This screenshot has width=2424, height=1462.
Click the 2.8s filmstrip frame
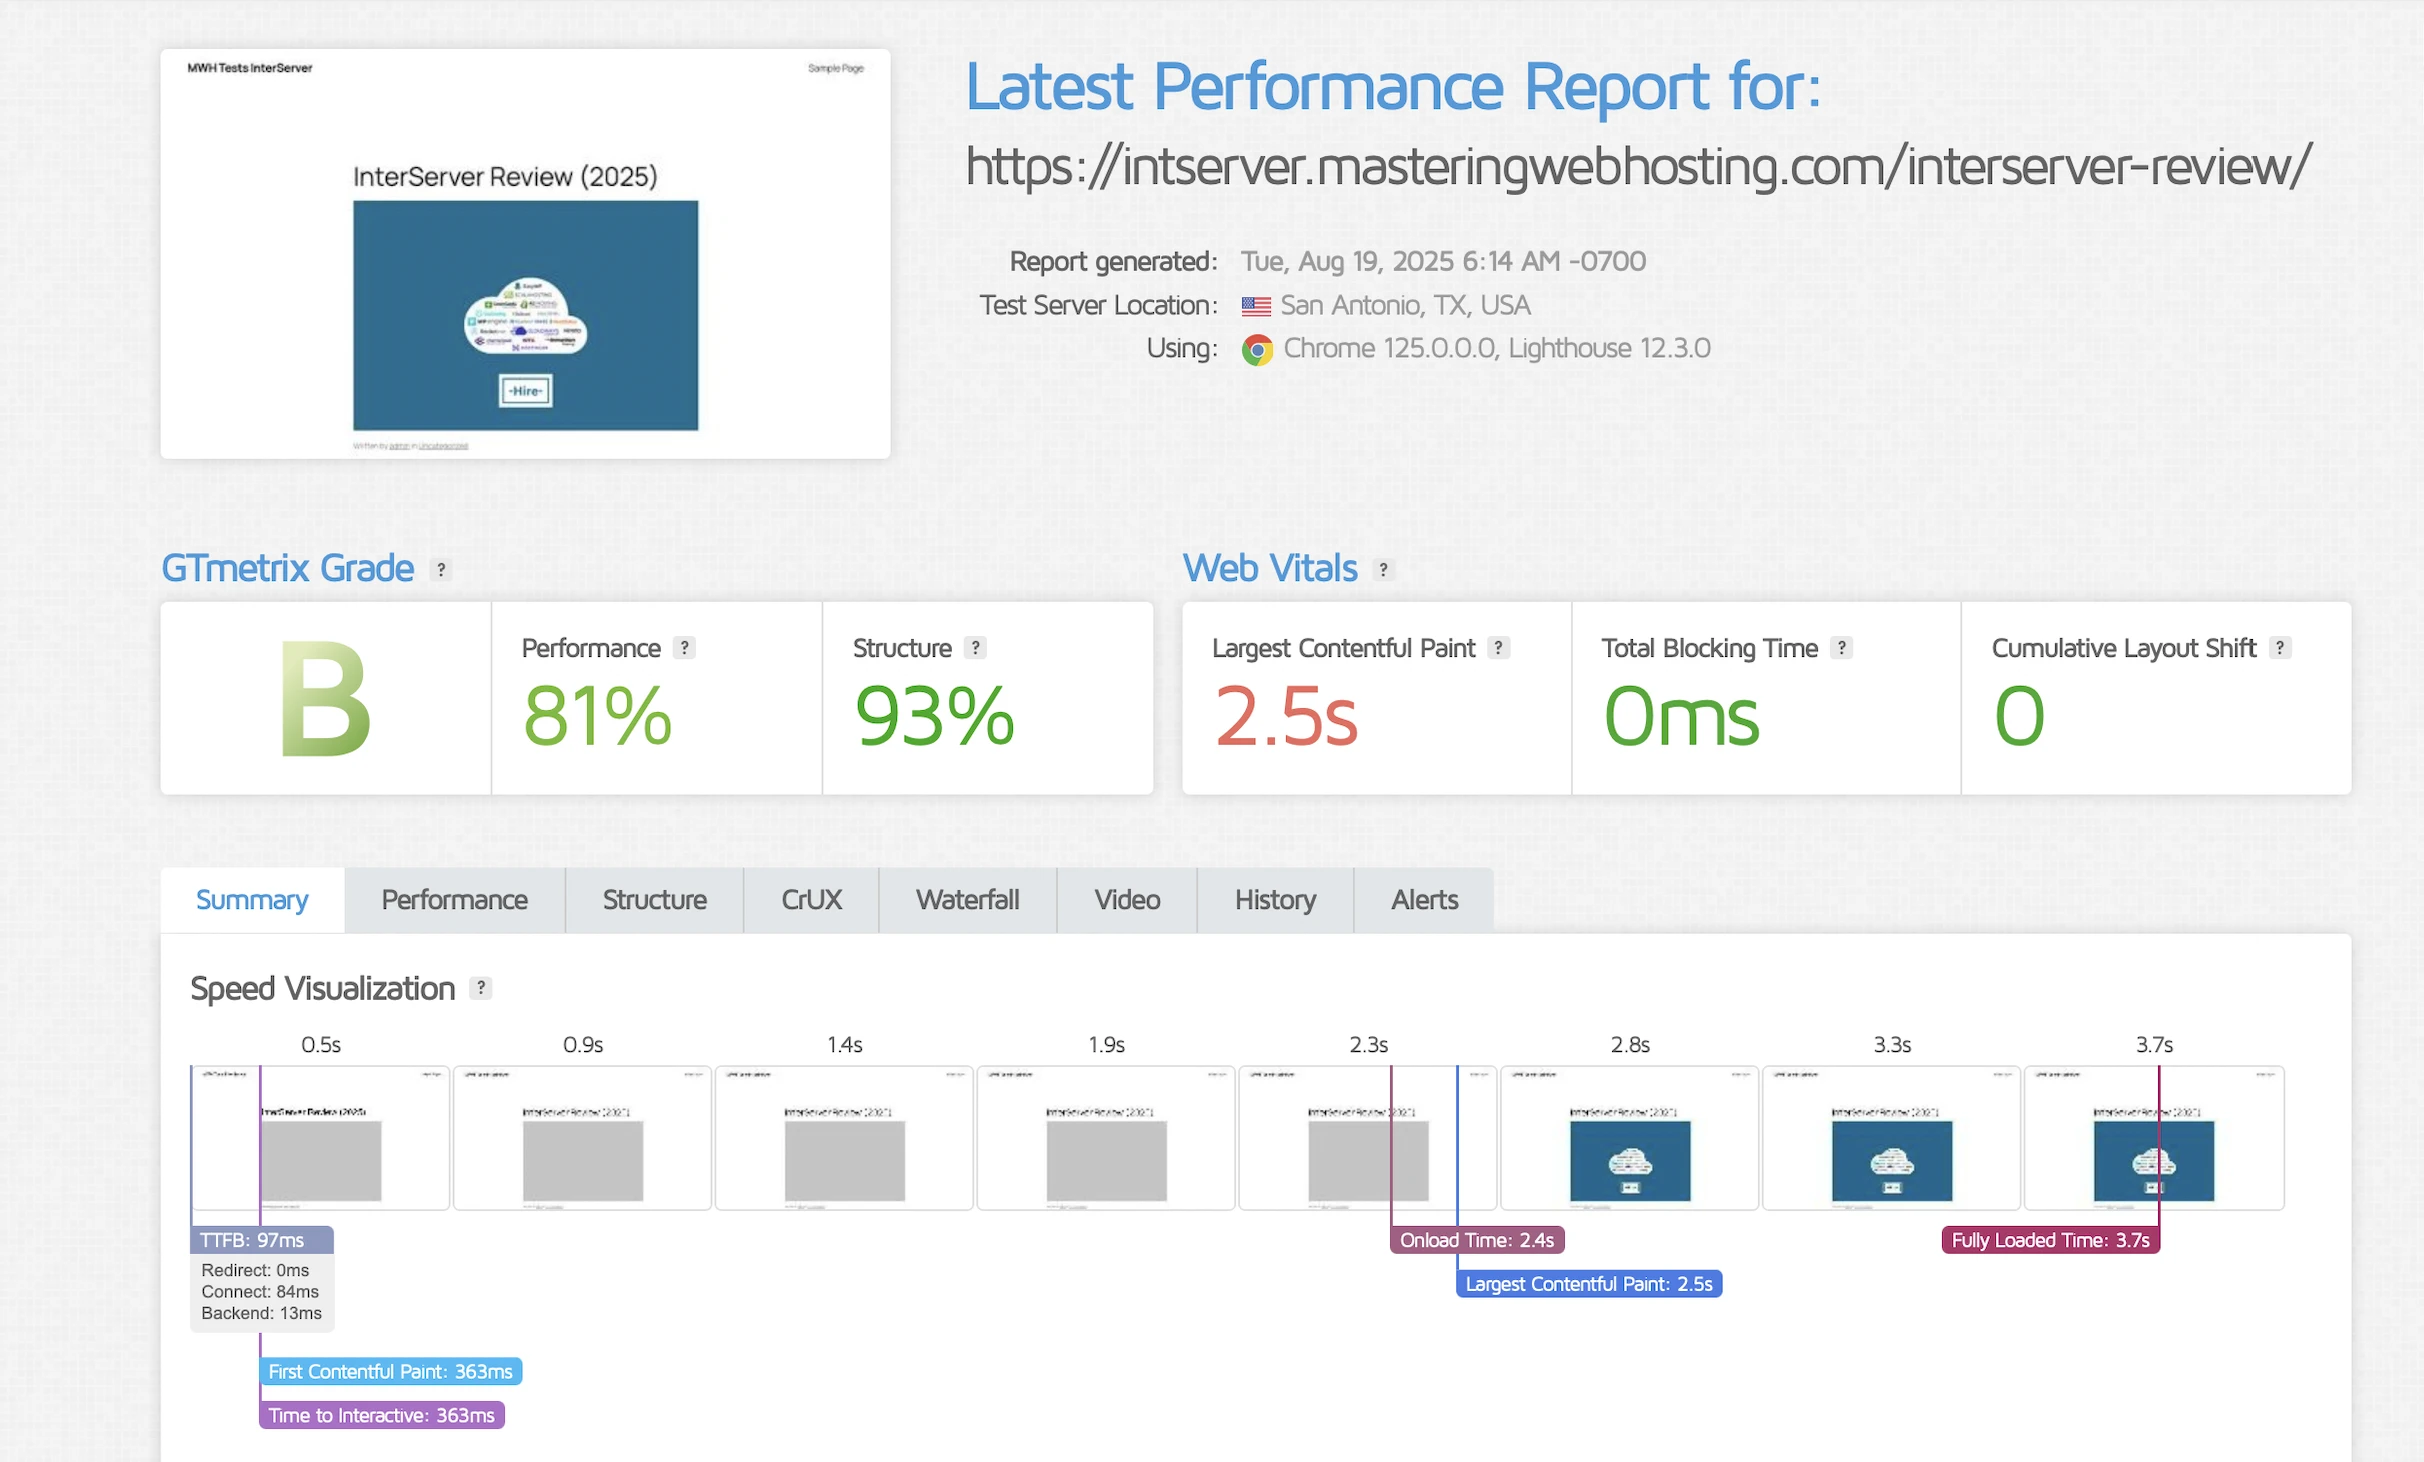point(1629,1138)
